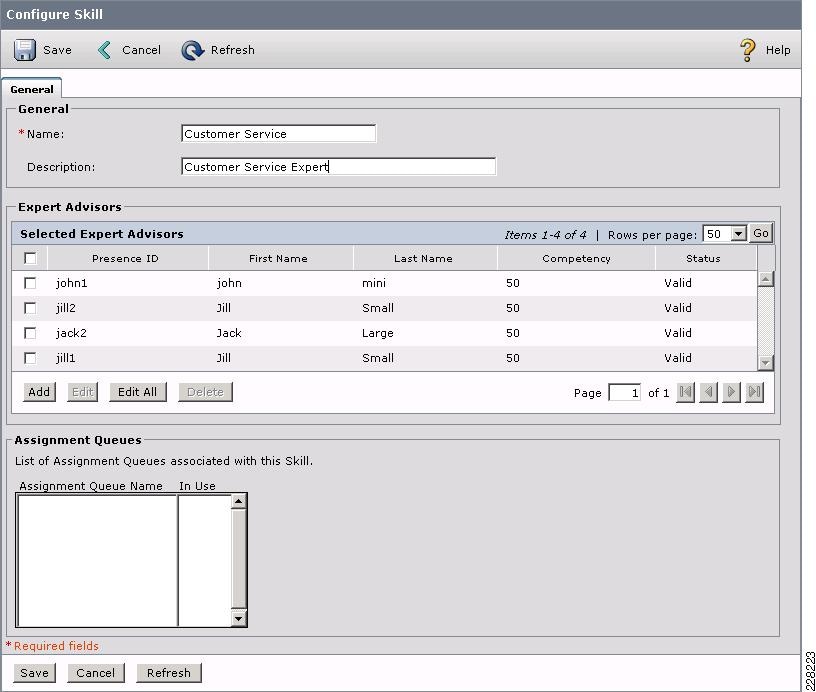Viewport: 816px width, 692px height.
Task: Click the Refresh circular arrow icon
Action: coord(193,50)
